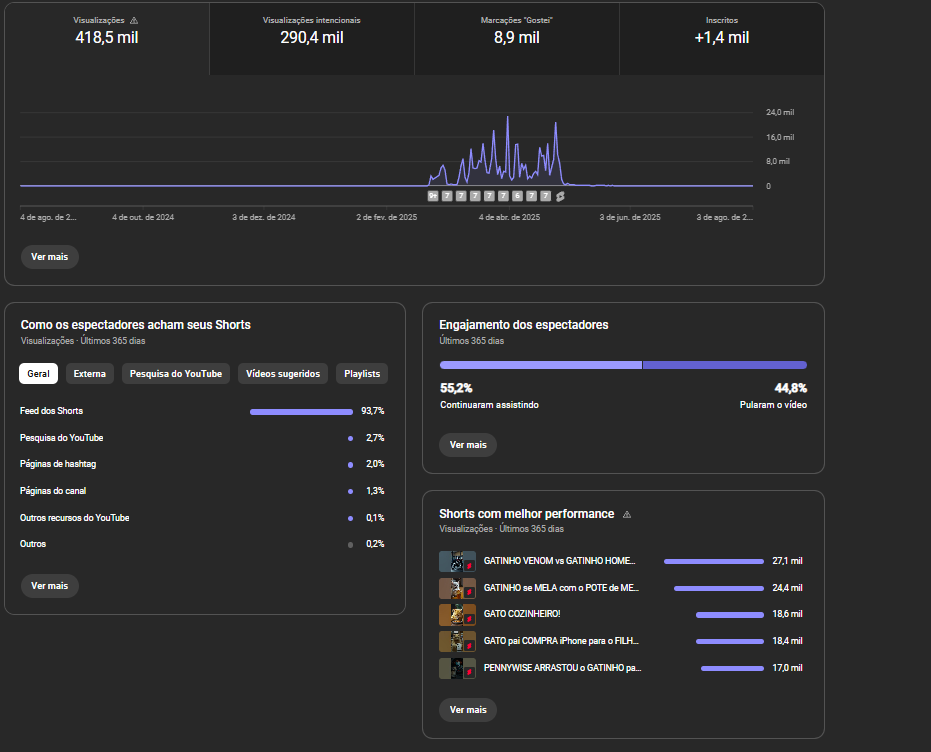Click the 24,4 mil views bar
The width and height of the screenshot is (931, 752).
pyautogui.click(x=719, y=589)
